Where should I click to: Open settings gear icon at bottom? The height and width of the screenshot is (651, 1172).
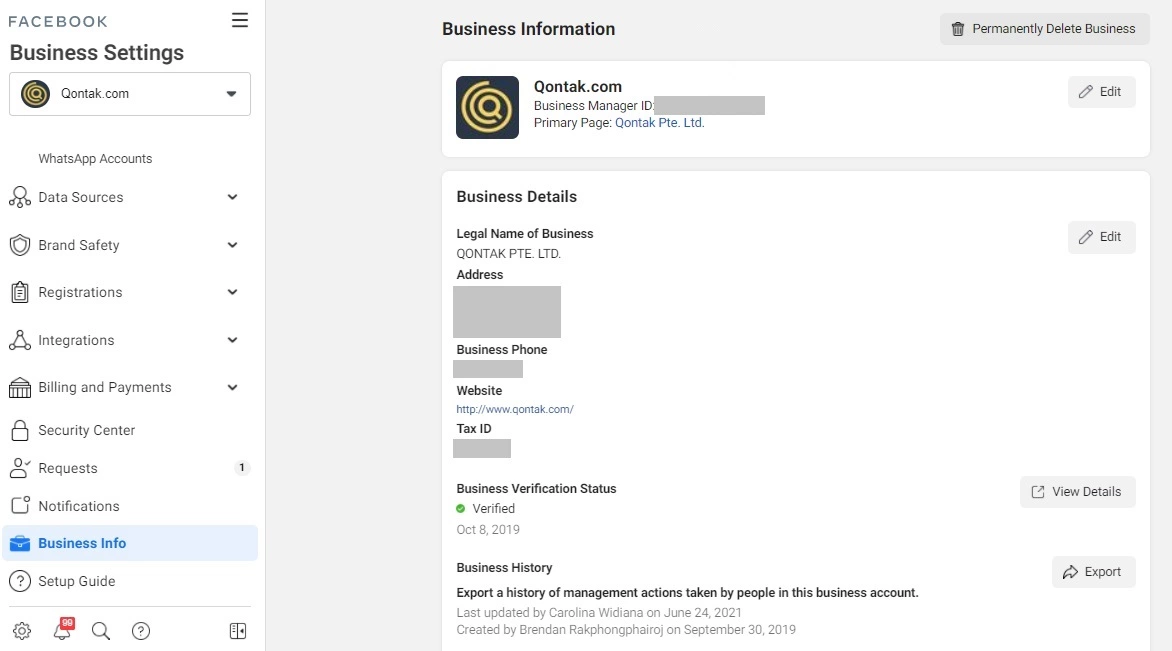coord(22,631)
